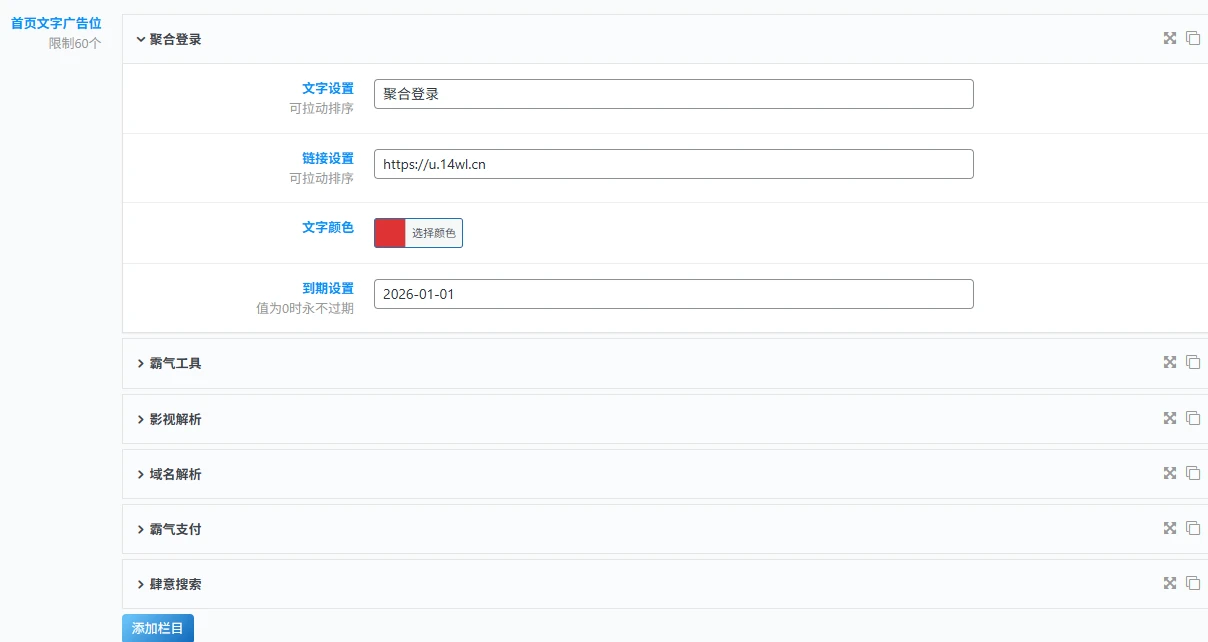This screenshot has height=642, width=1208.
Task: Click the 选择颜色 button
Action: (x=433, y=233)
